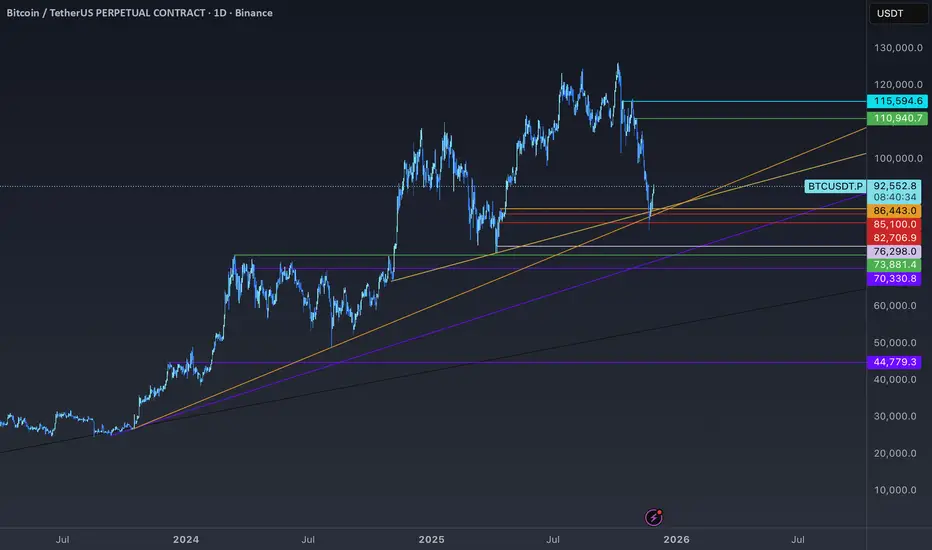
Task: Click the 60,000.0 price axis value
Action: (895, 306)
